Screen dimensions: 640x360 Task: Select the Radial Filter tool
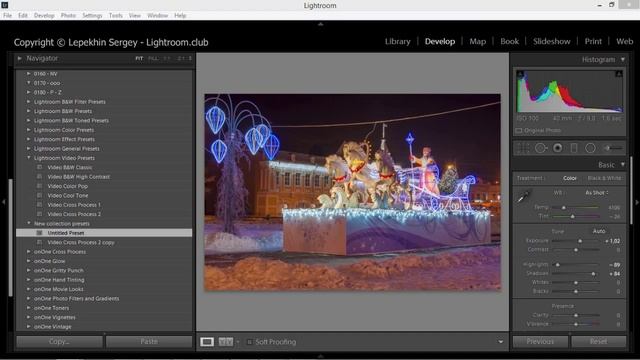point(590,148)
